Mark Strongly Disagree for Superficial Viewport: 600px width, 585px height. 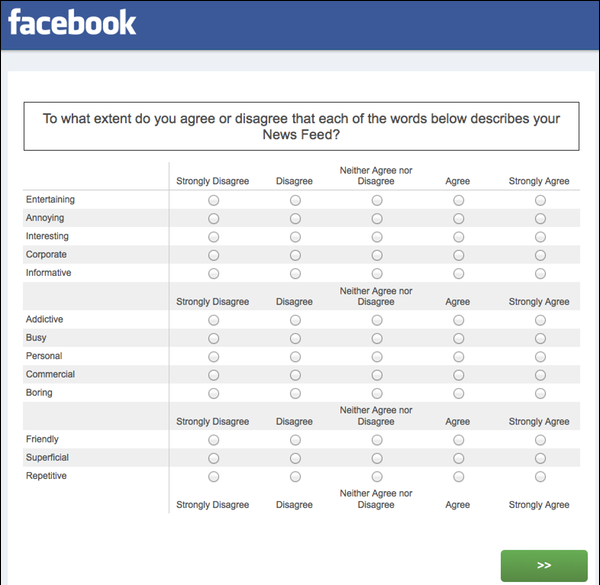214,458
